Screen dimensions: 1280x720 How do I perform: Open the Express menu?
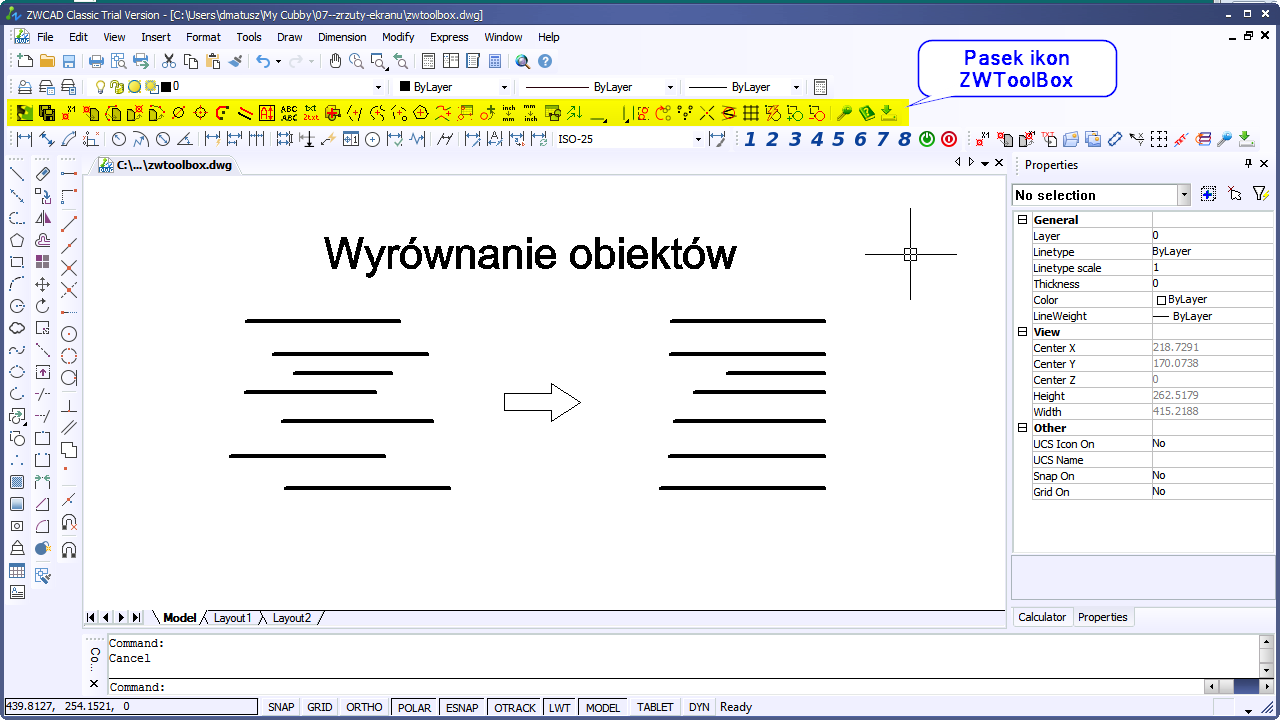[449, 37]
